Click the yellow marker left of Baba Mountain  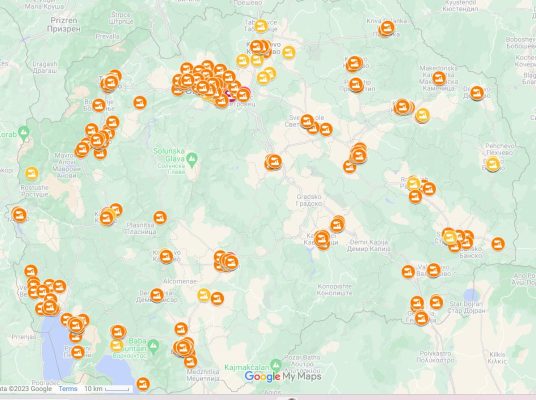pyautogui.click(x=117, y=345)
